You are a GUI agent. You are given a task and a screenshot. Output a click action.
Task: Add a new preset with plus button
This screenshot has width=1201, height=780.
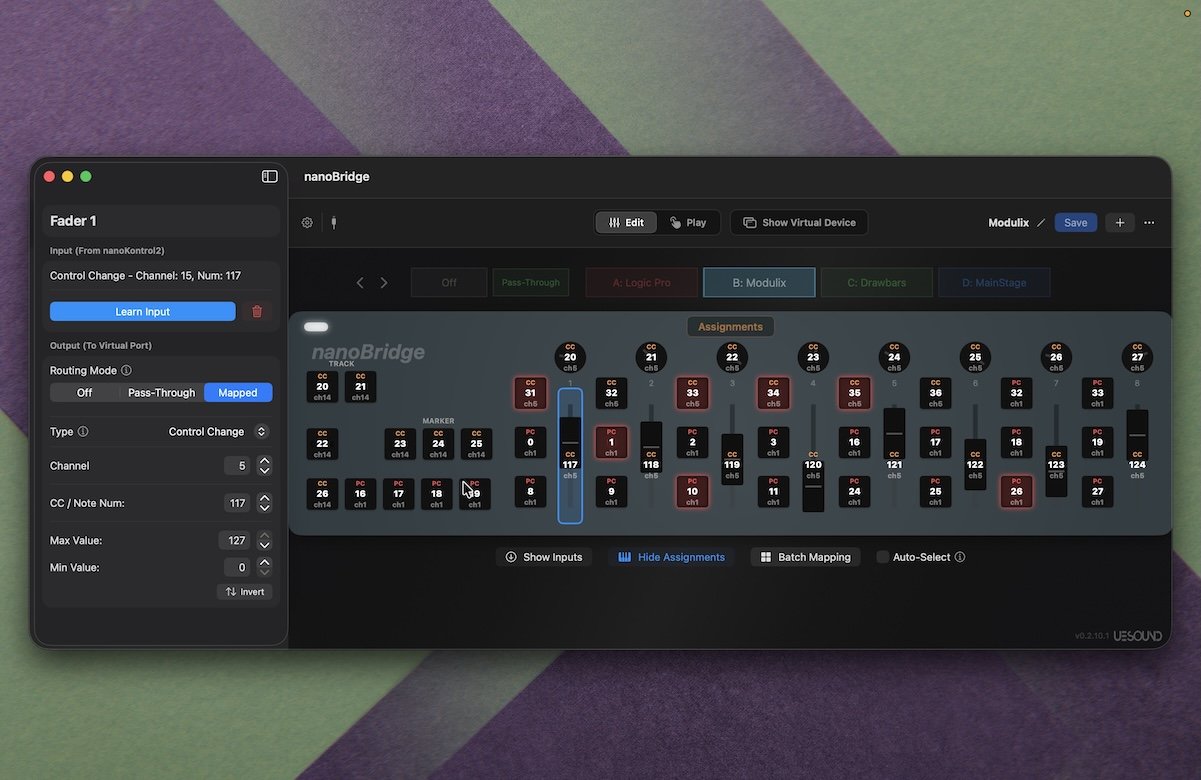pyautogui.click(x=1120, y=223)
